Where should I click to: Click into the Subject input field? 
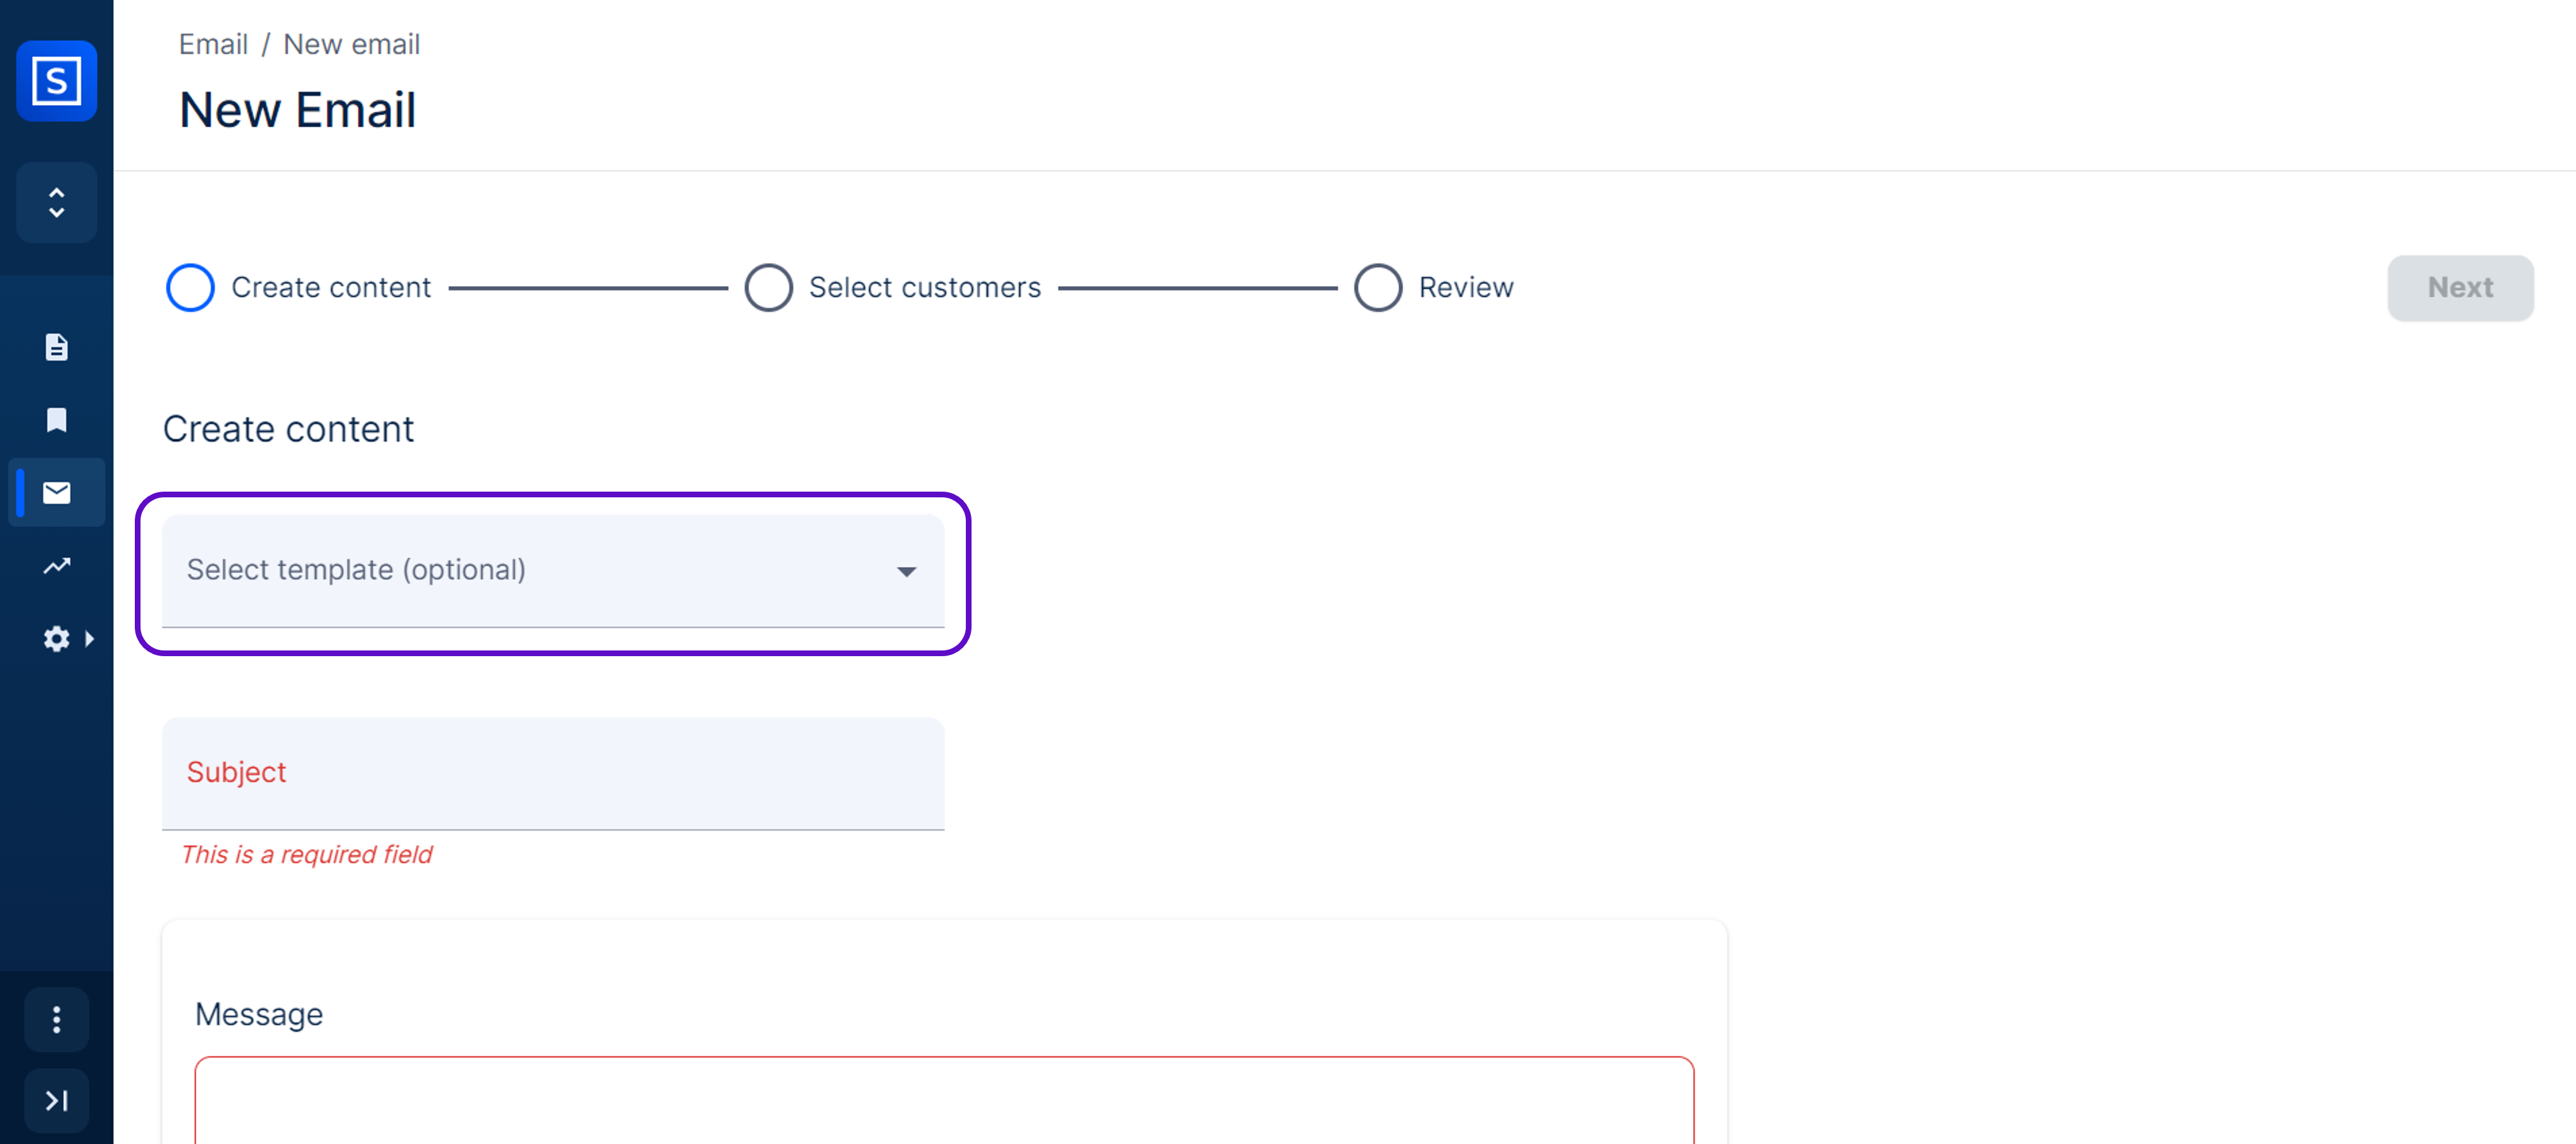(552, 773)
